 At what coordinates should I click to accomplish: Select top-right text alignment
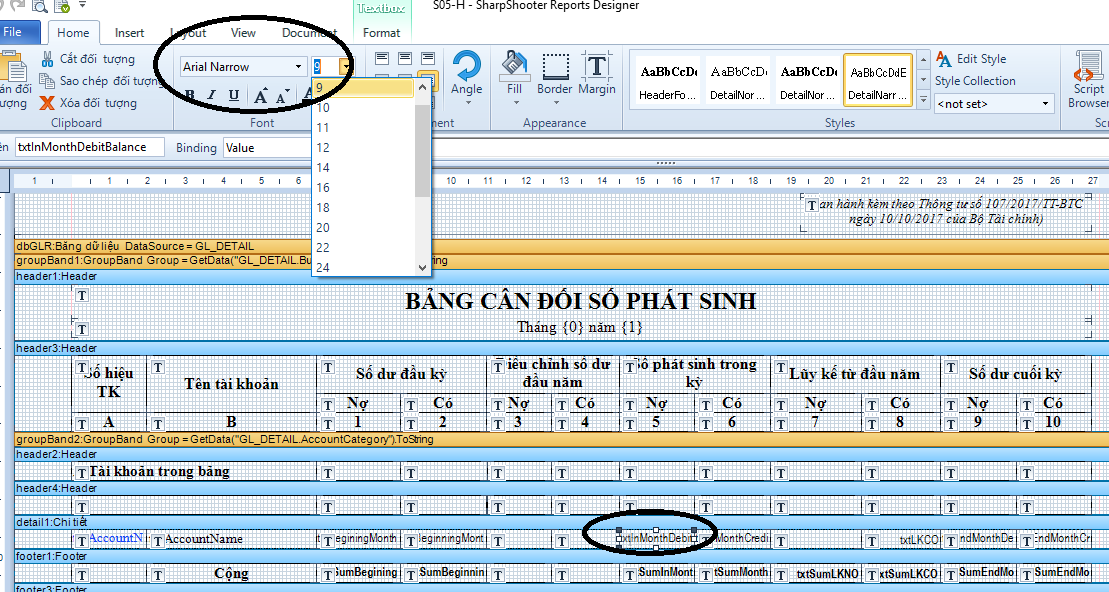pos(427,58)
